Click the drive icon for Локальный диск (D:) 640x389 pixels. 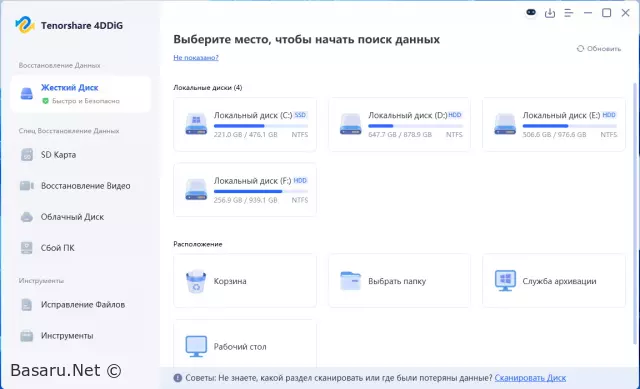351,124
